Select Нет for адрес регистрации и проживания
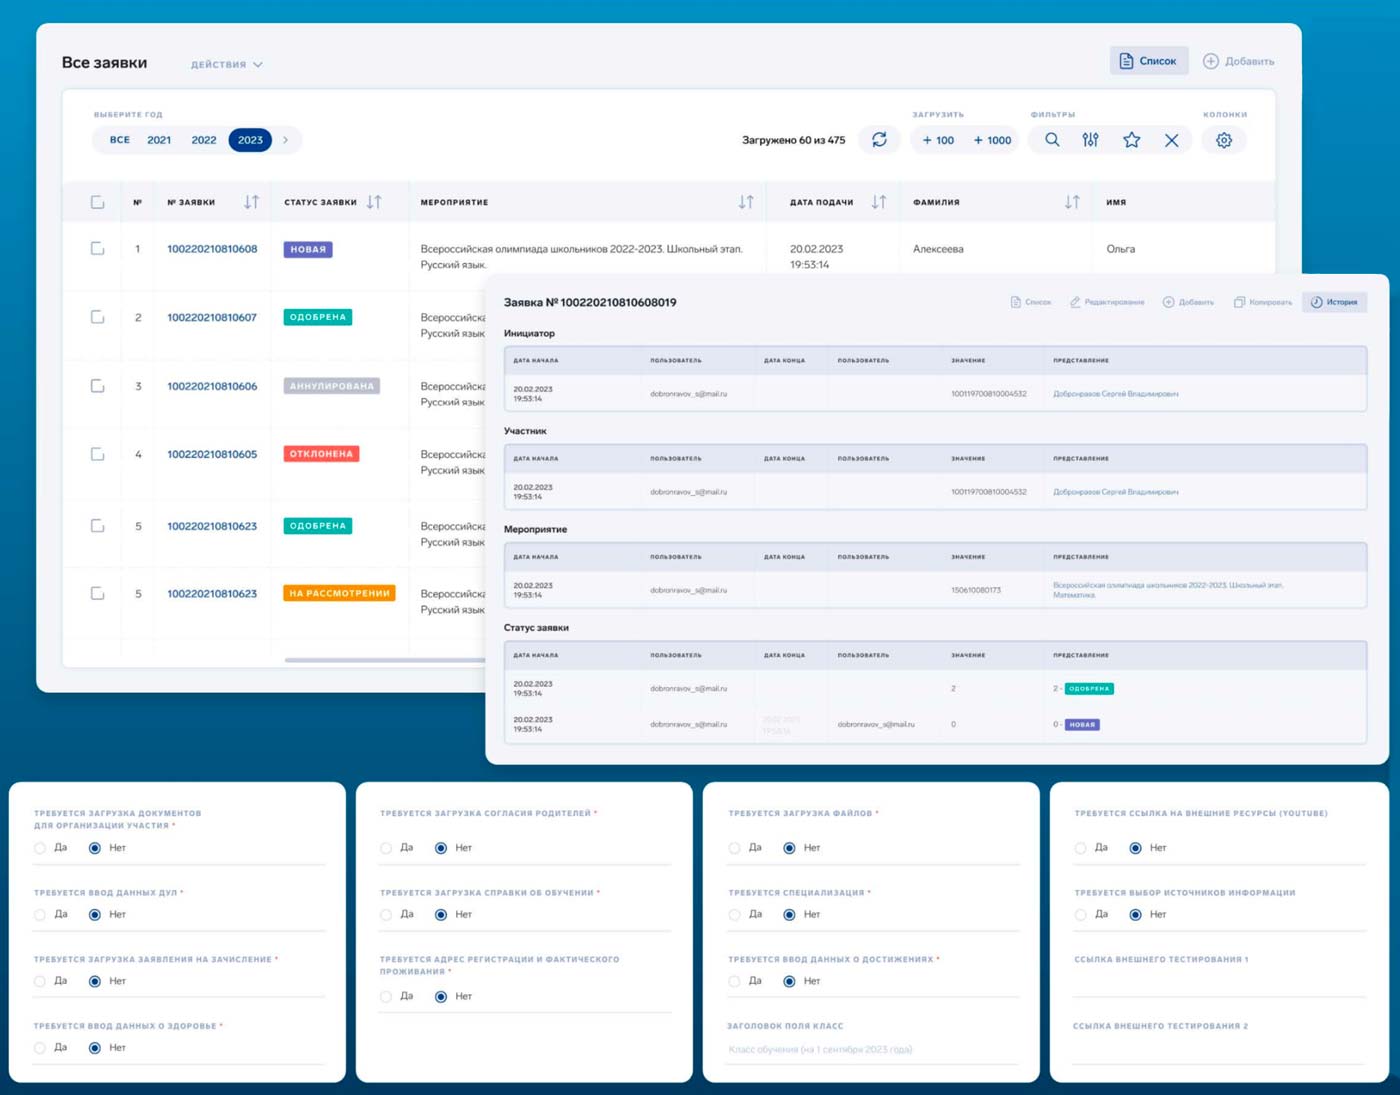 point(441,997)
